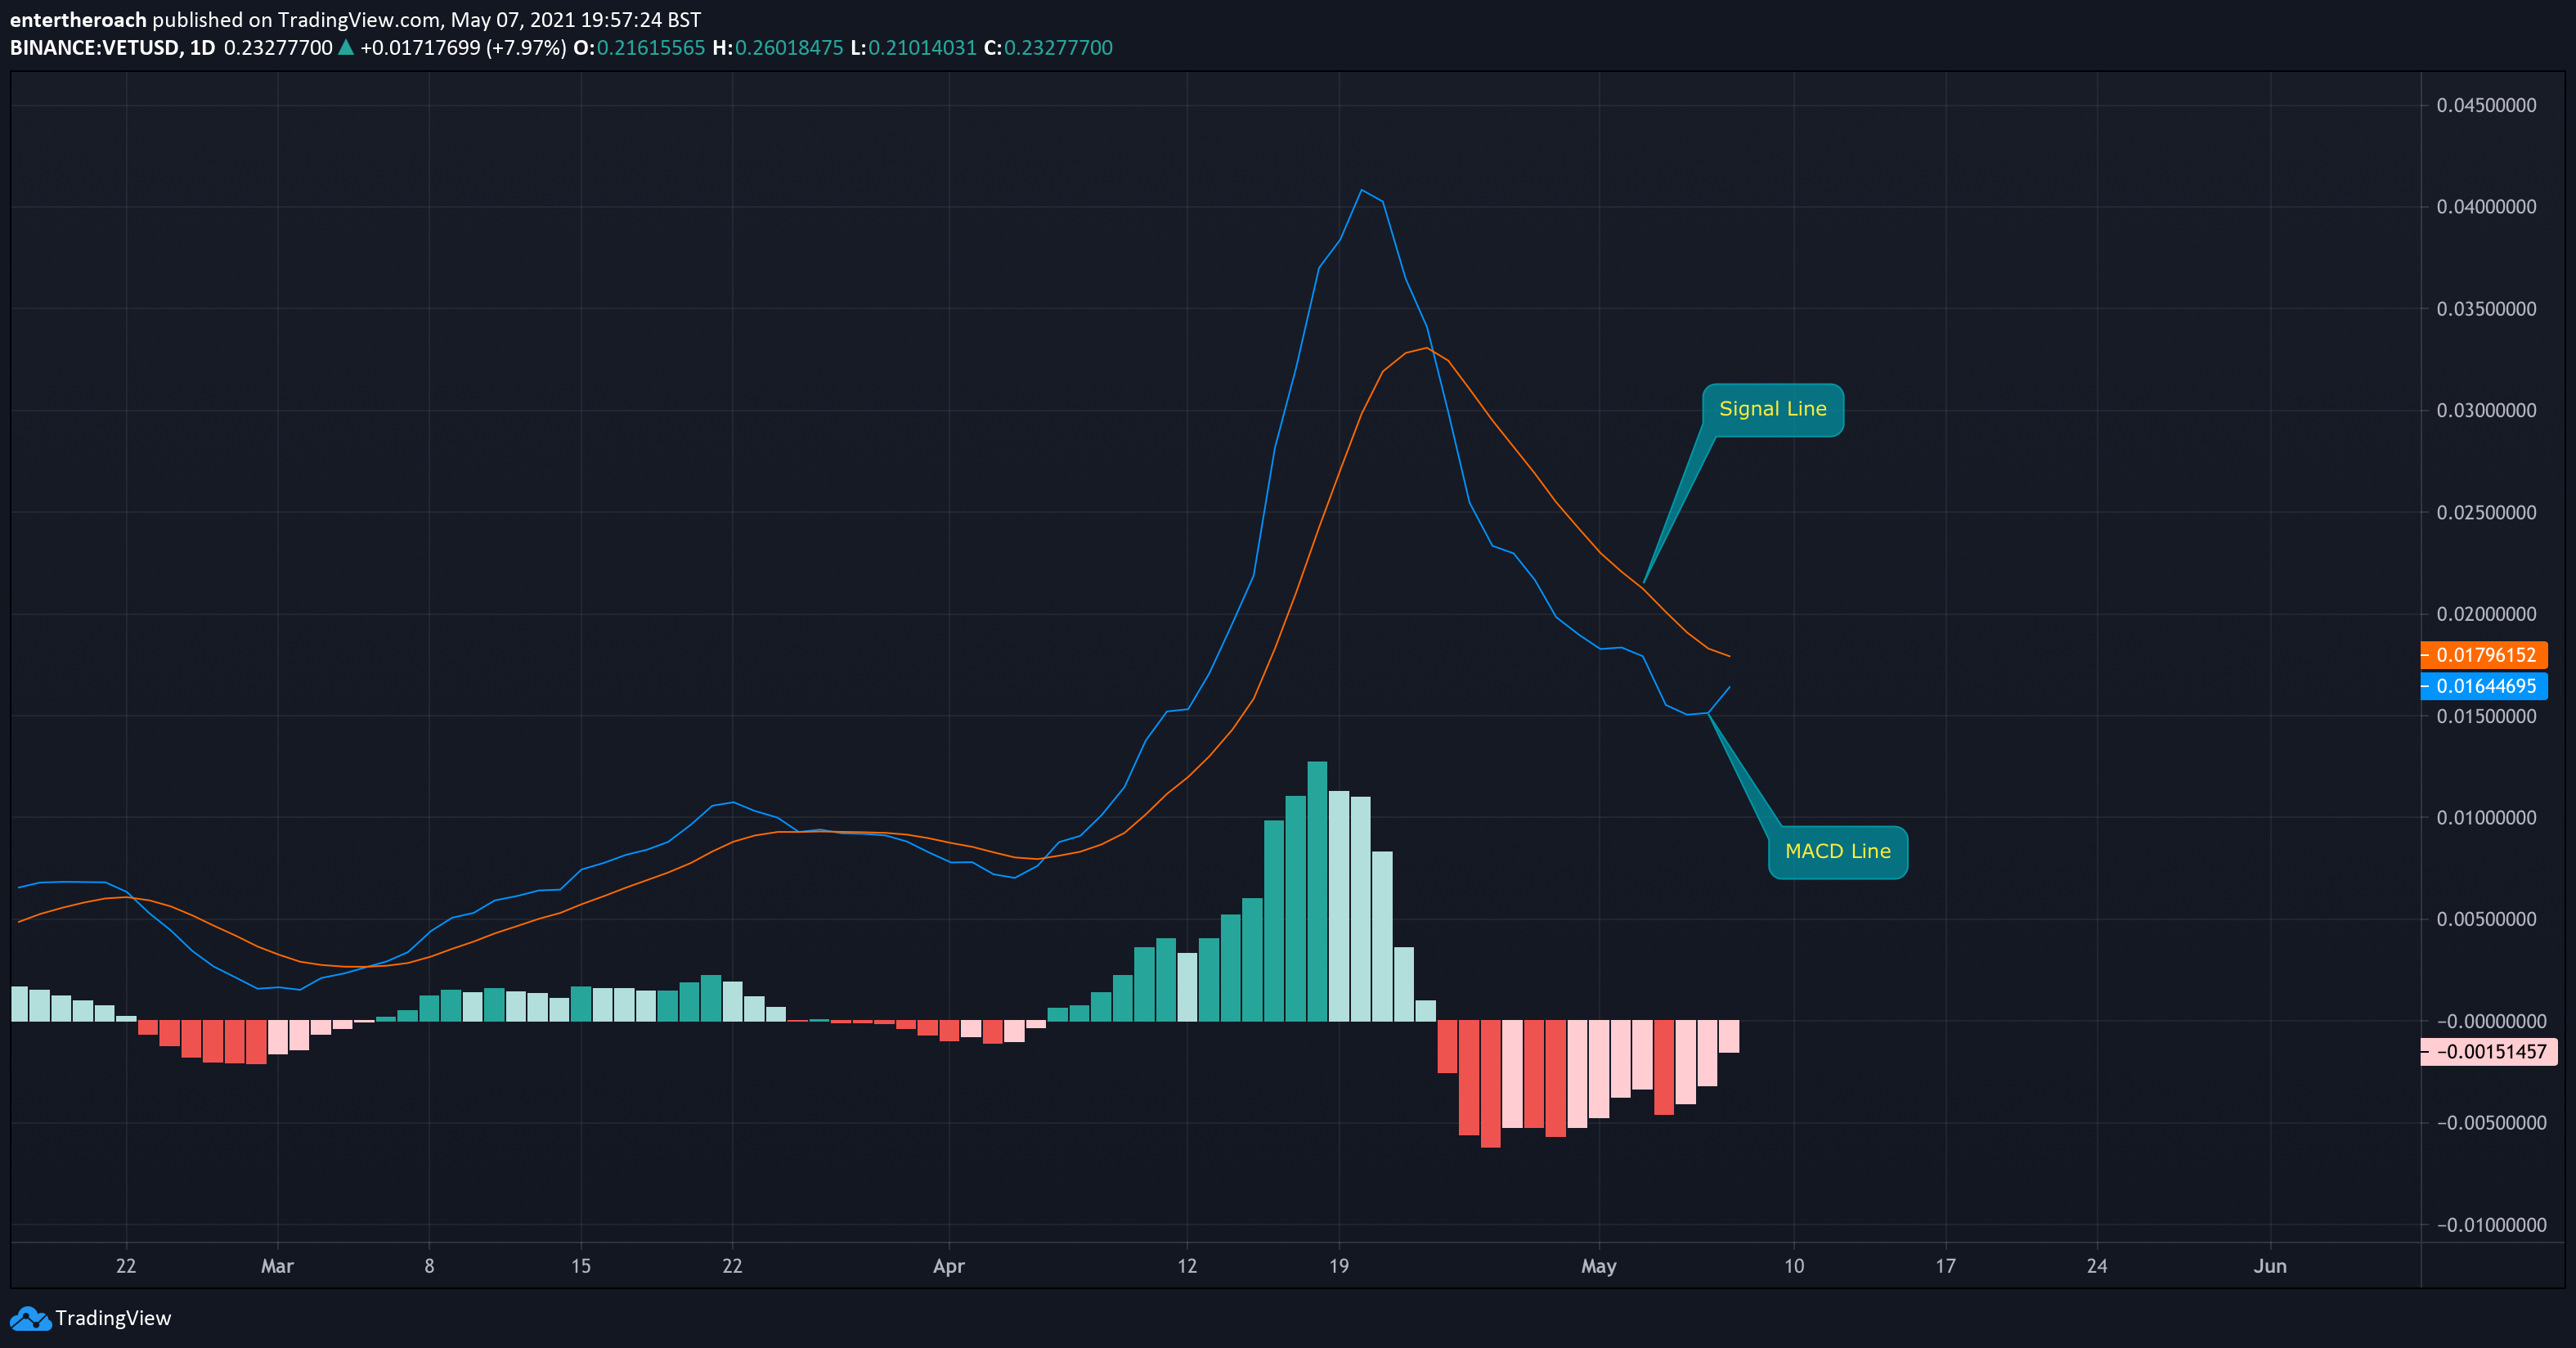The image size is (2576, 1348).
Task: Click the pink -0.00151457 histogram value tag
Action: click(x=2490, y=1051)
